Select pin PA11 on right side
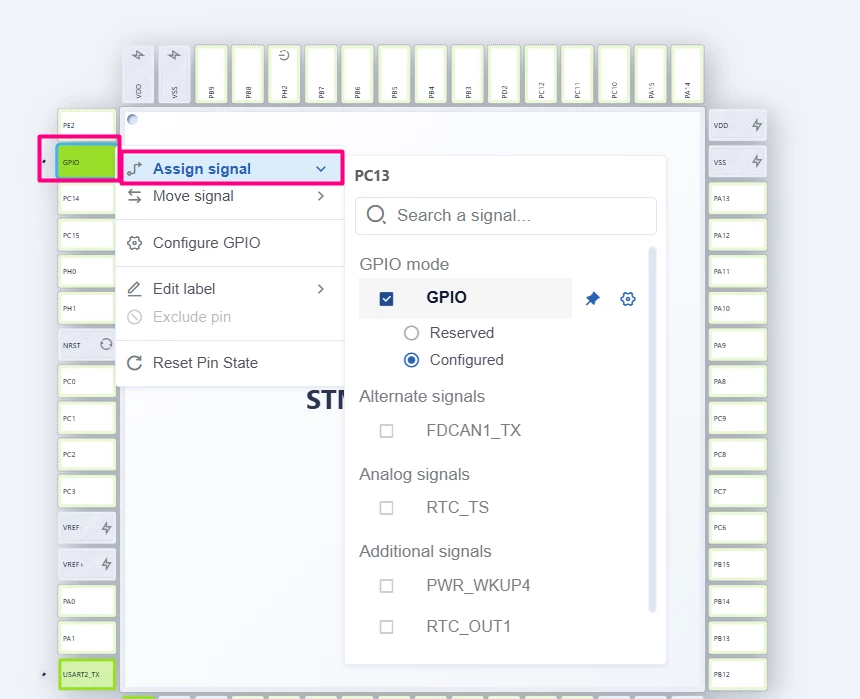This screenshot has height=699, width=860. (x=738, y=272)
